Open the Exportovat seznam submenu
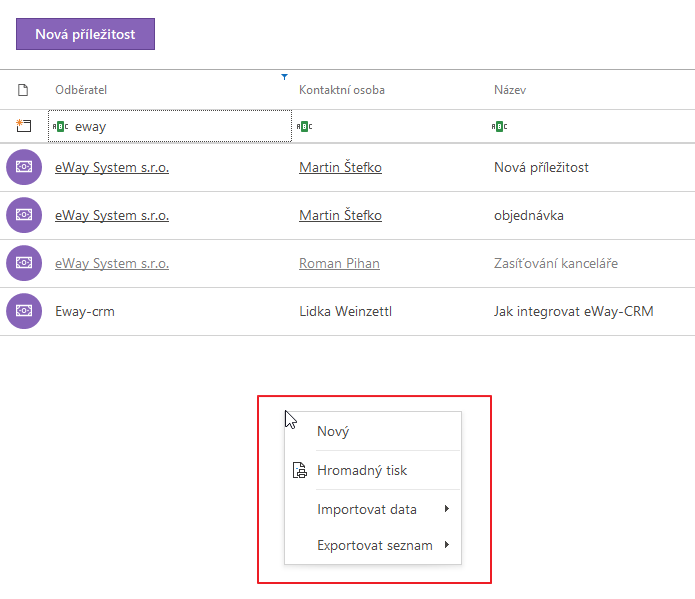Viewport: 695px width, 599px height. tap(373, 545)
